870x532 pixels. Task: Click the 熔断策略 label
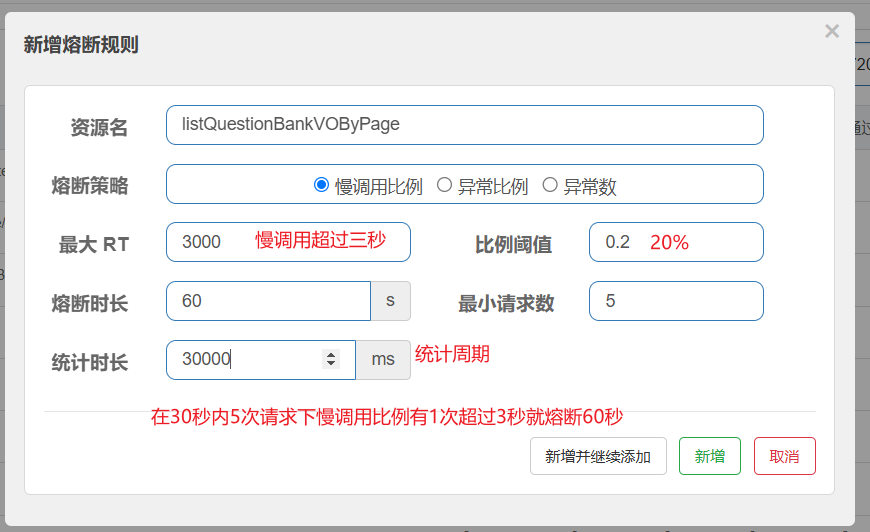[90, 185]
